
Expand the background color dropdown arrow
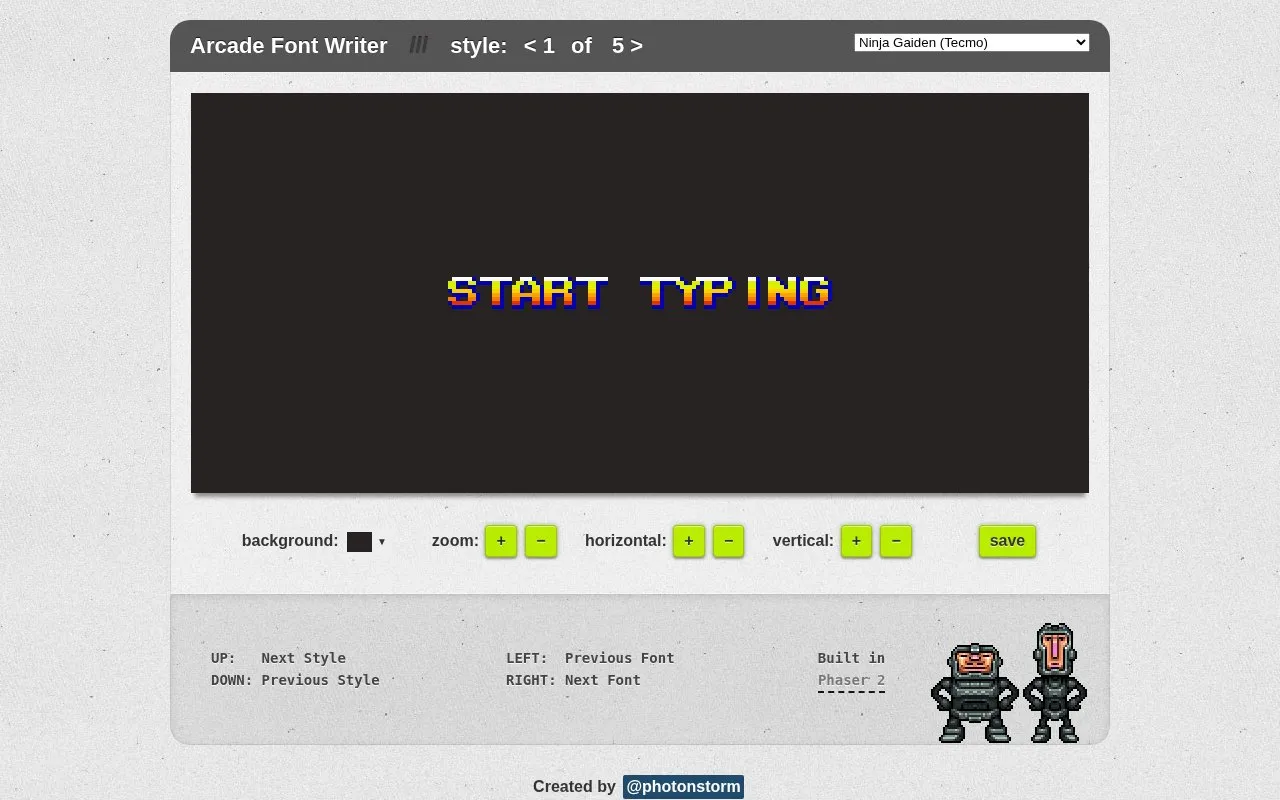(x=382, y=542)
